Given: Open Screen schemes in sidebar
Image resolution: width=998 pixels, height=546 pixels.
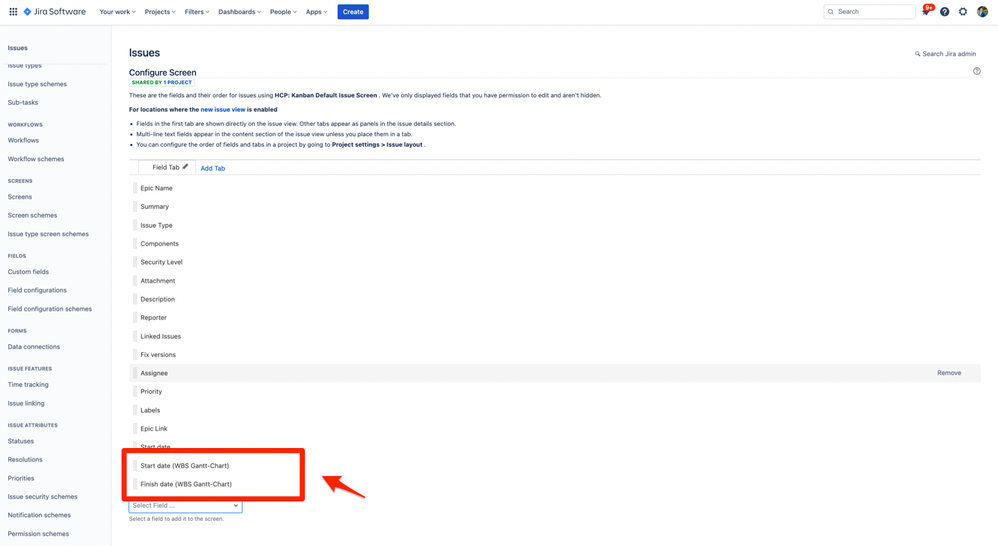Looking at the screenshot, I should pyautogui.click(x=32, y=215).
